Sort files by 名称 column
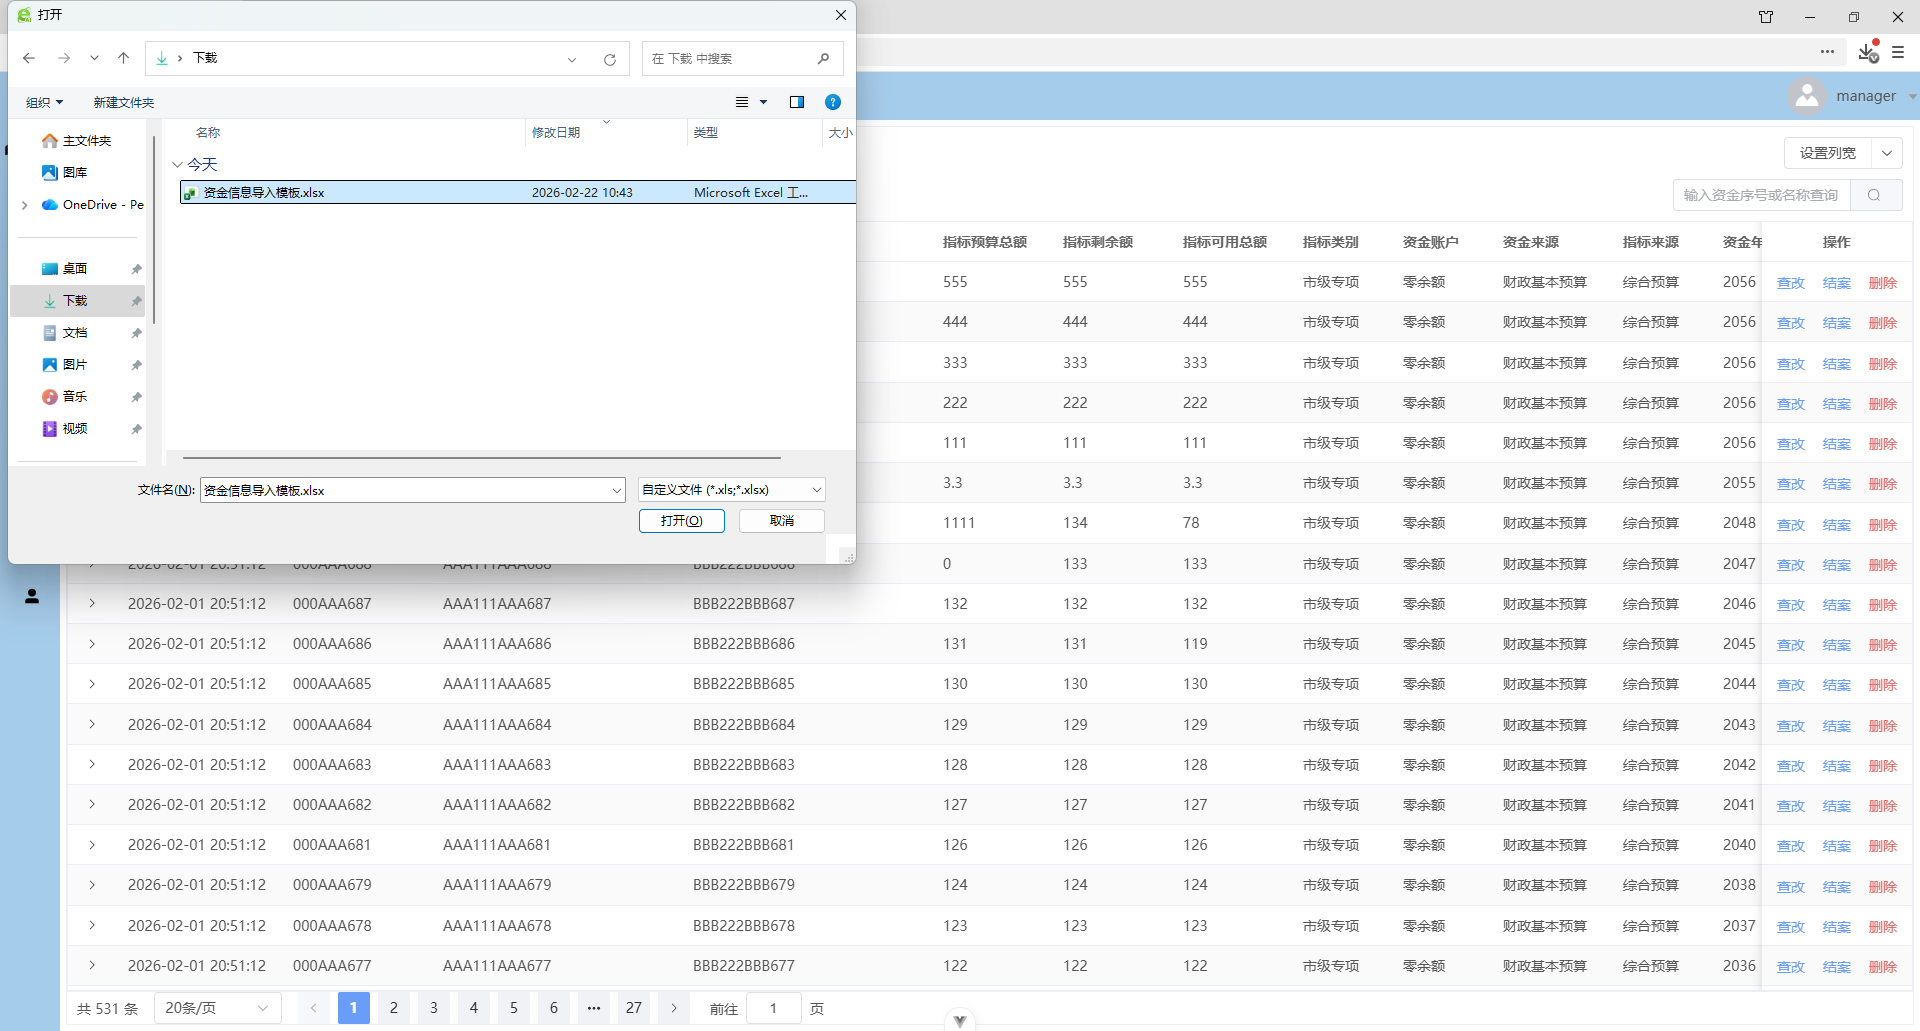This screenshot has height=1031, width=1920. pyautogui.click(x=208, y=133)
